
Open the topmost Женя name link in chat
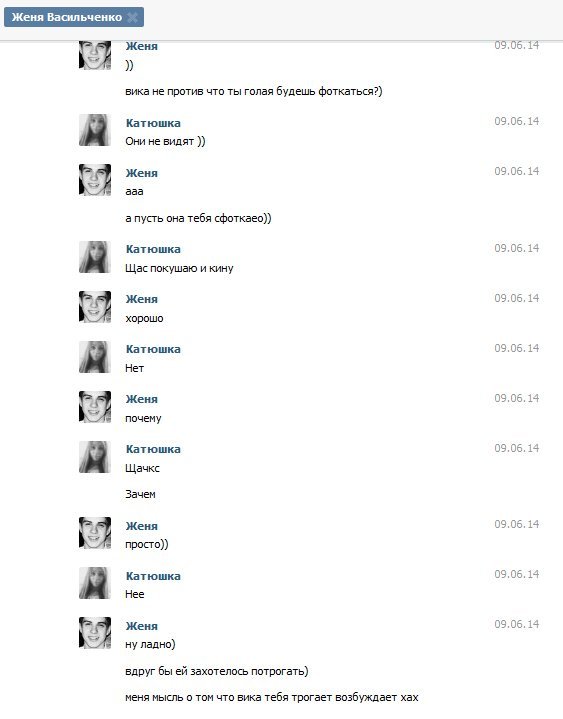pyautogui.click(x=142, y=46)
